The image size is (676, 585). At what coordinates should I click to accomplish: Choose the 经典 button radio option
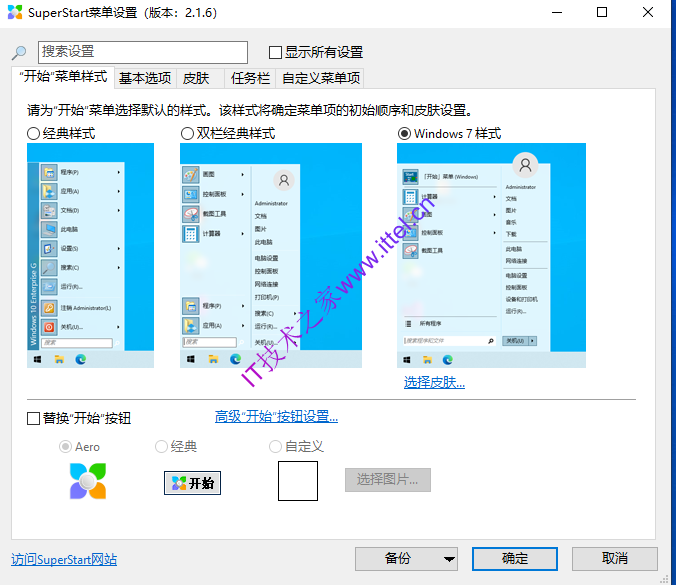pos(161,447)
